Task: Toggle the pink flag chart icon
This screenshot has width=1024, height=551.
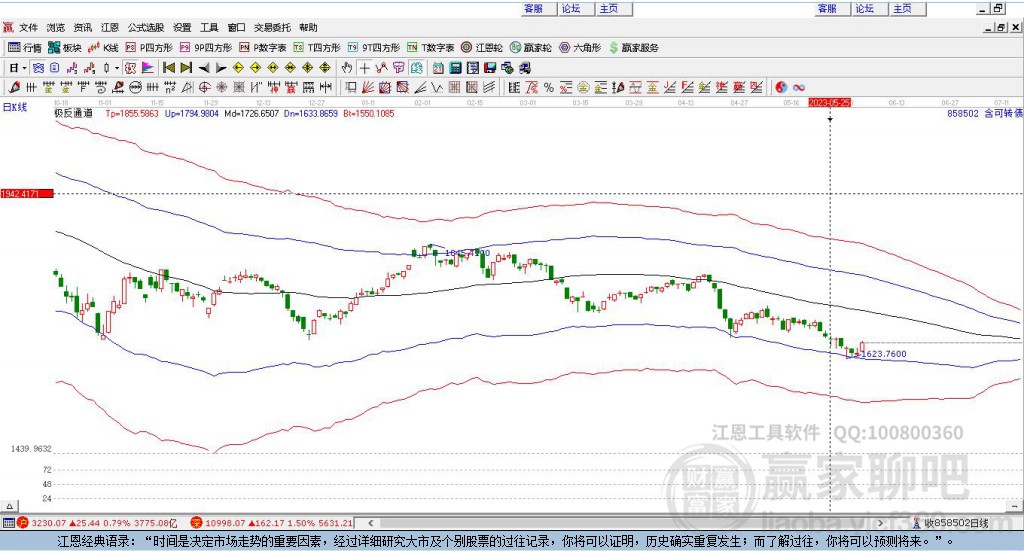Action: [x=148, y=68]
